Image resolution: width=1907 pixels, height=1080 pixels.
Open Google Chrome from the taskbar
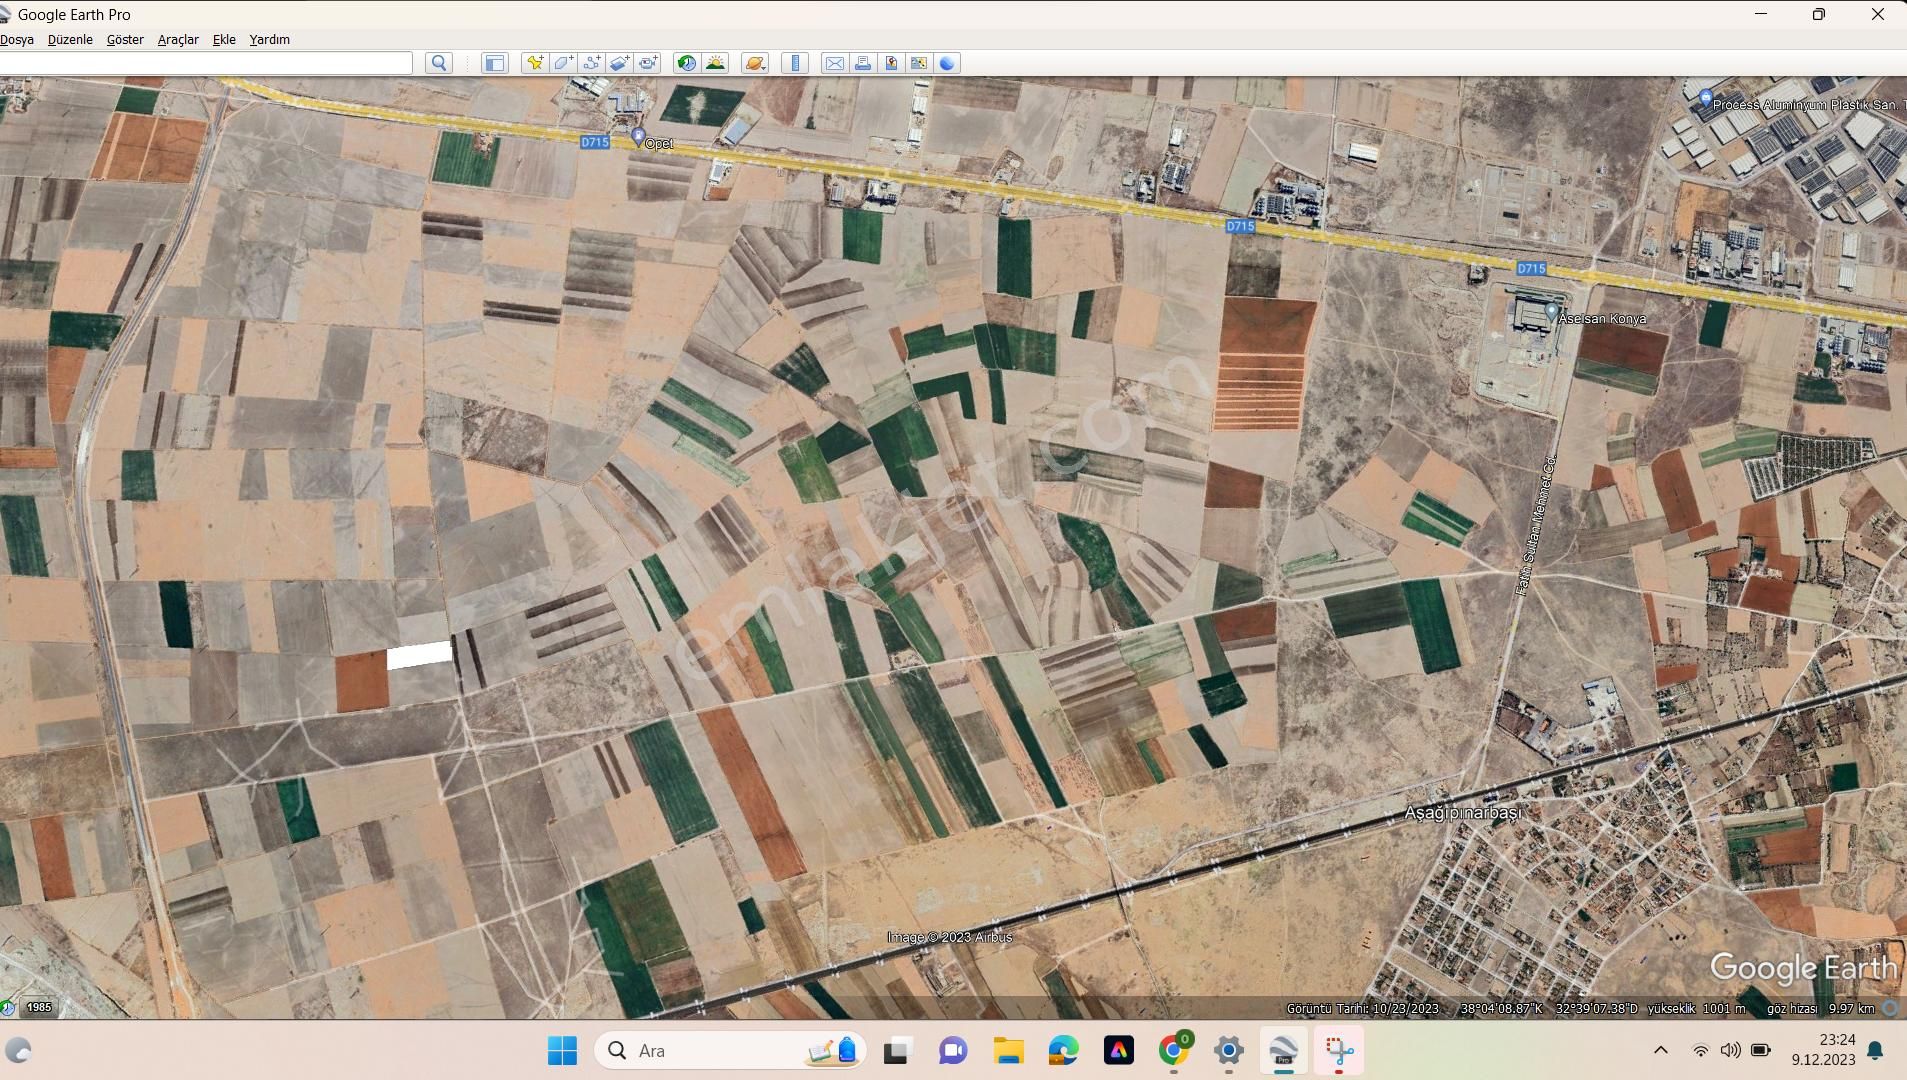(x=1173, y=1050)
